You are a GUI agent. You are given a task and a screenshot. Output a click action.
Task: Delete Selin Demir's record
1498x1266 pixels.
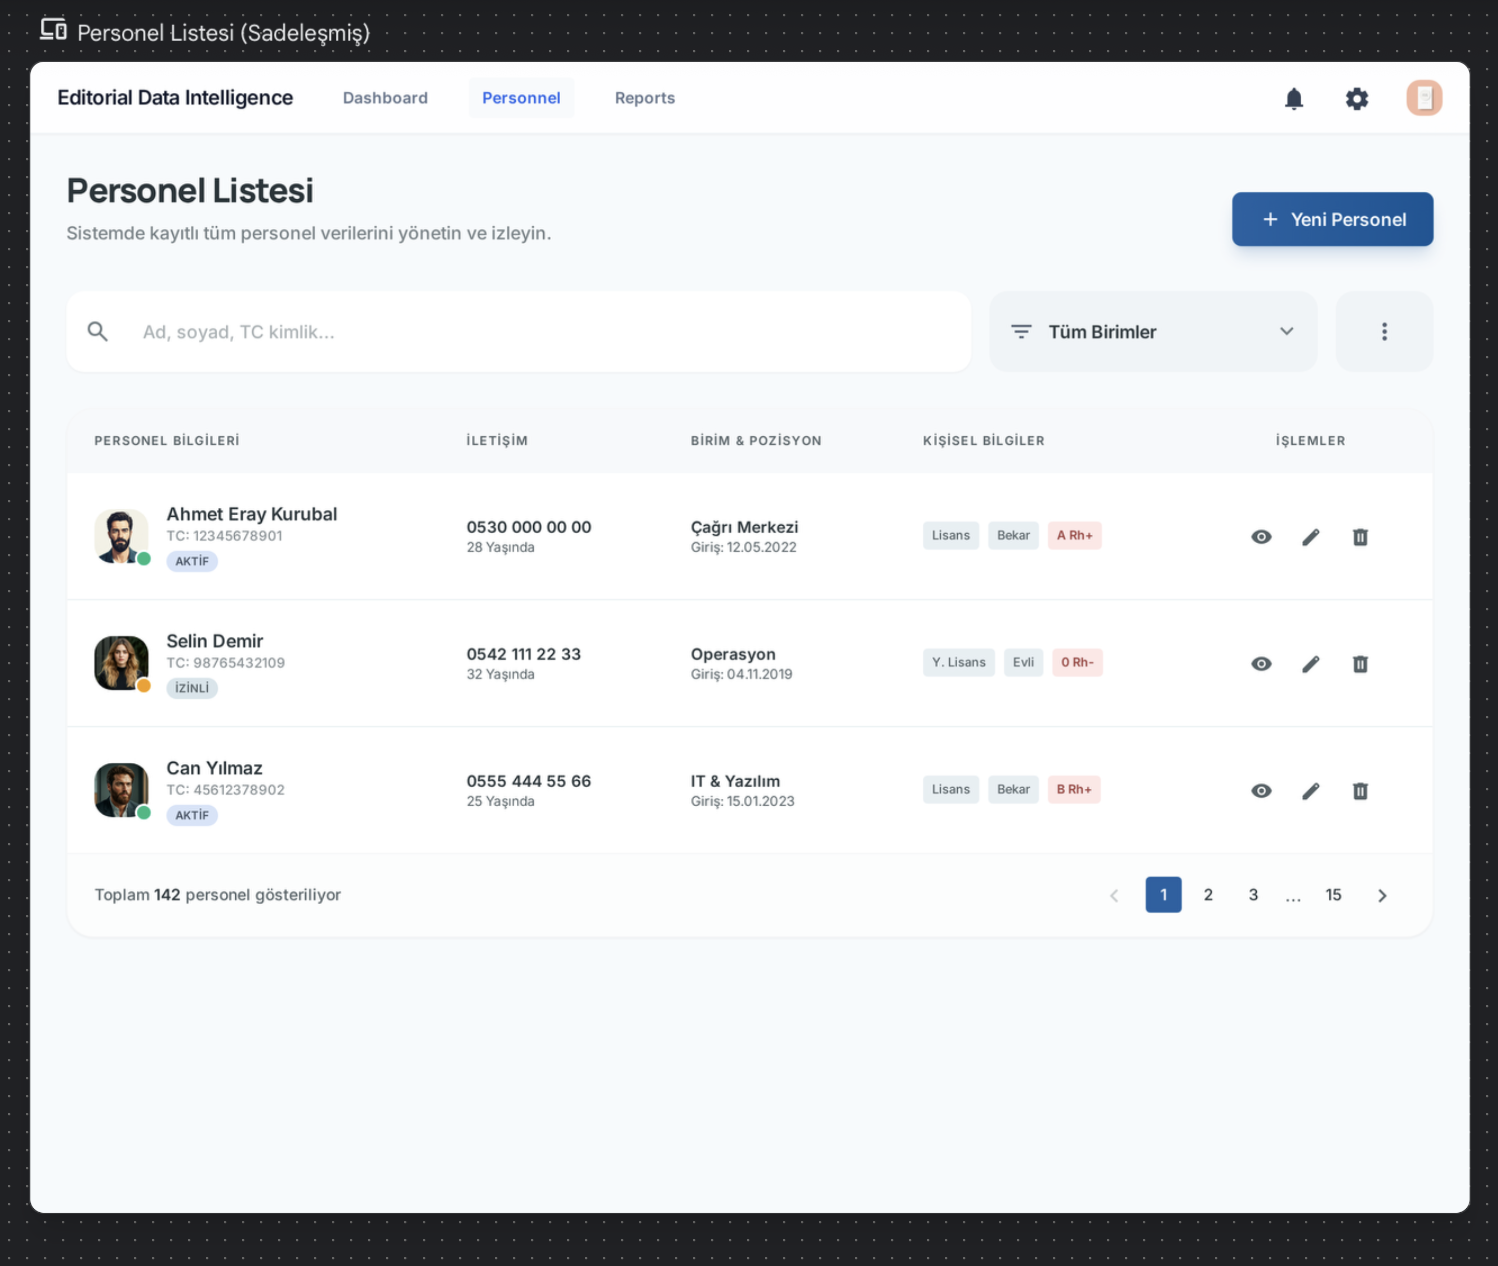click(1360, 664)
